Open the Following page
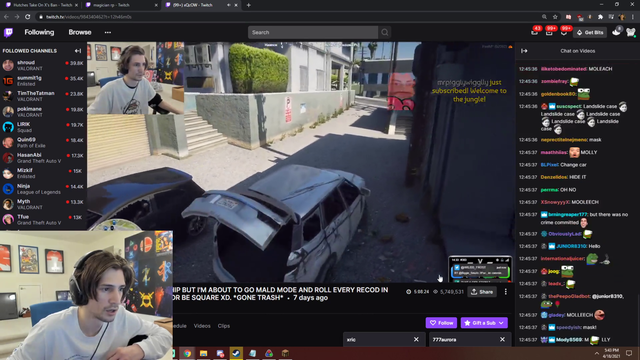The image size is (640, 360). [39, 32]
